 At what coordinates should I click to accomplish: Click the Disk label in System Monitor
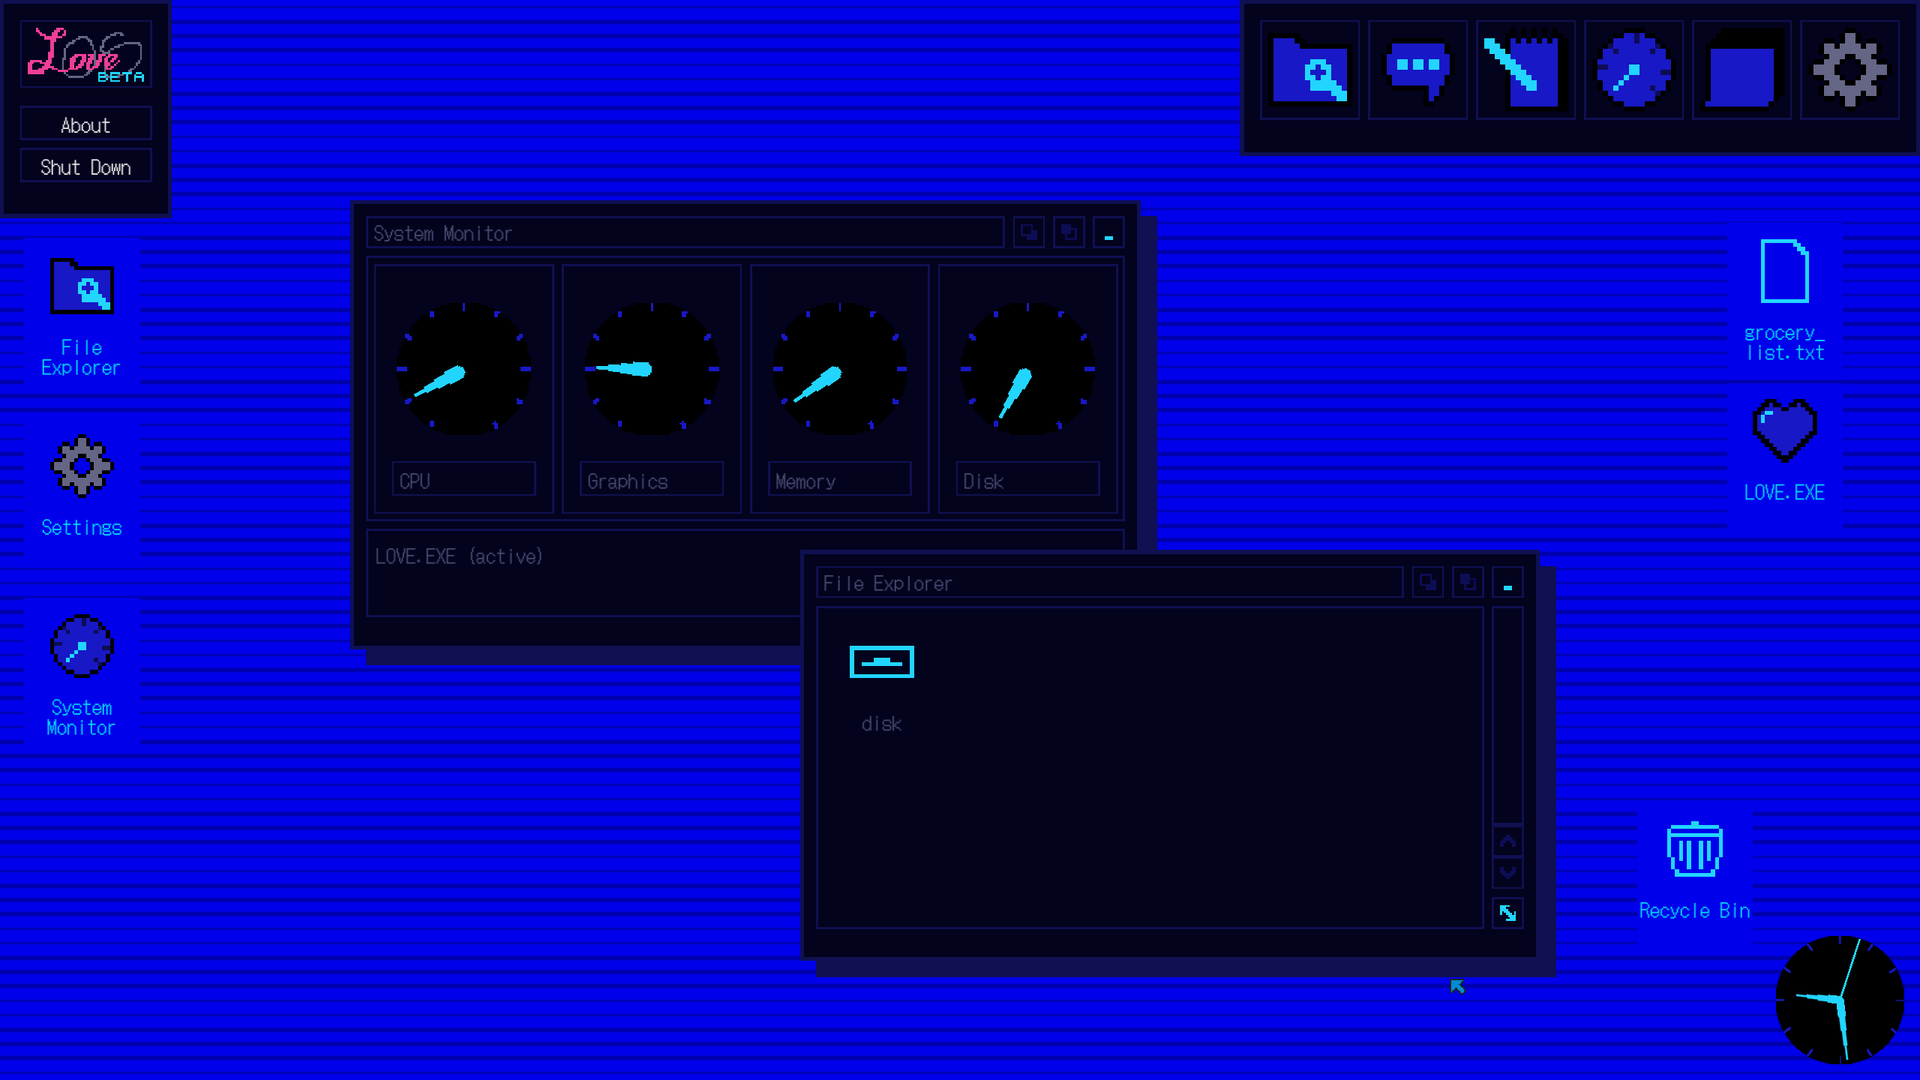click(1028, 479)
